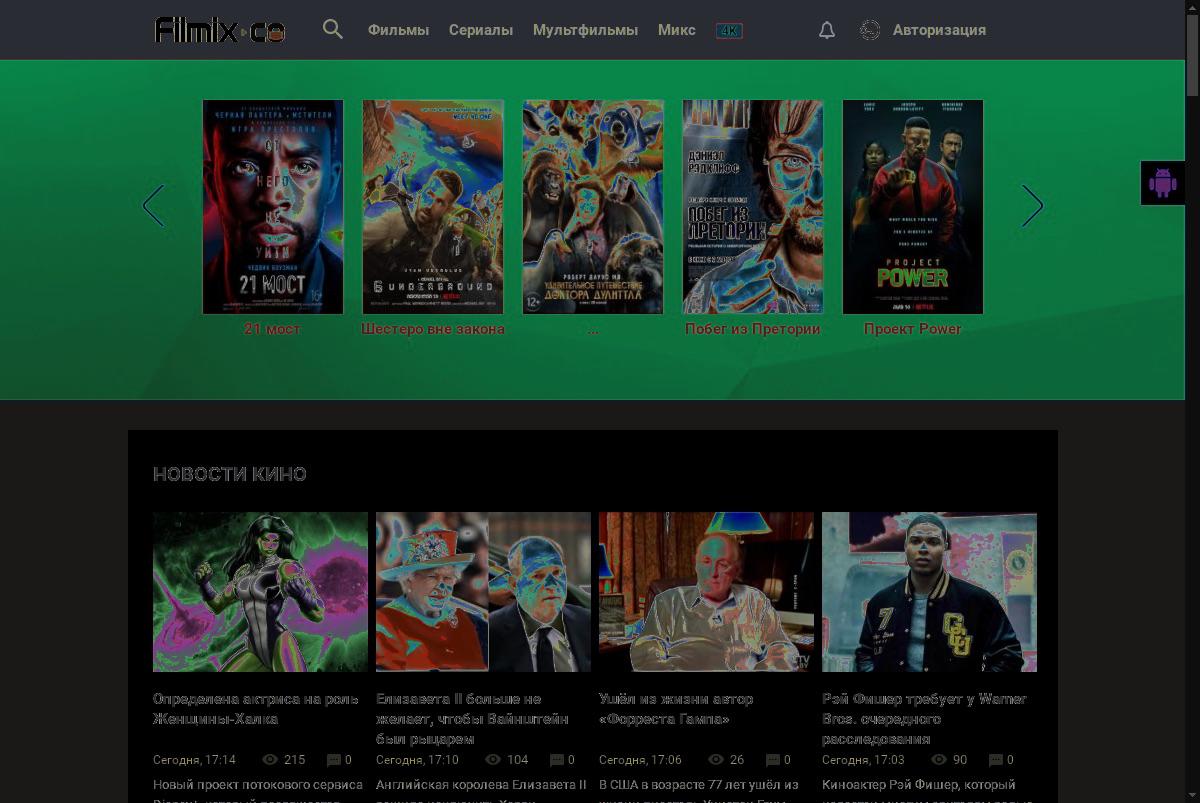Viewport: 1200px width, 803px height.
Task: Open the Forrest Gump author news image
Action: (706, 592)
